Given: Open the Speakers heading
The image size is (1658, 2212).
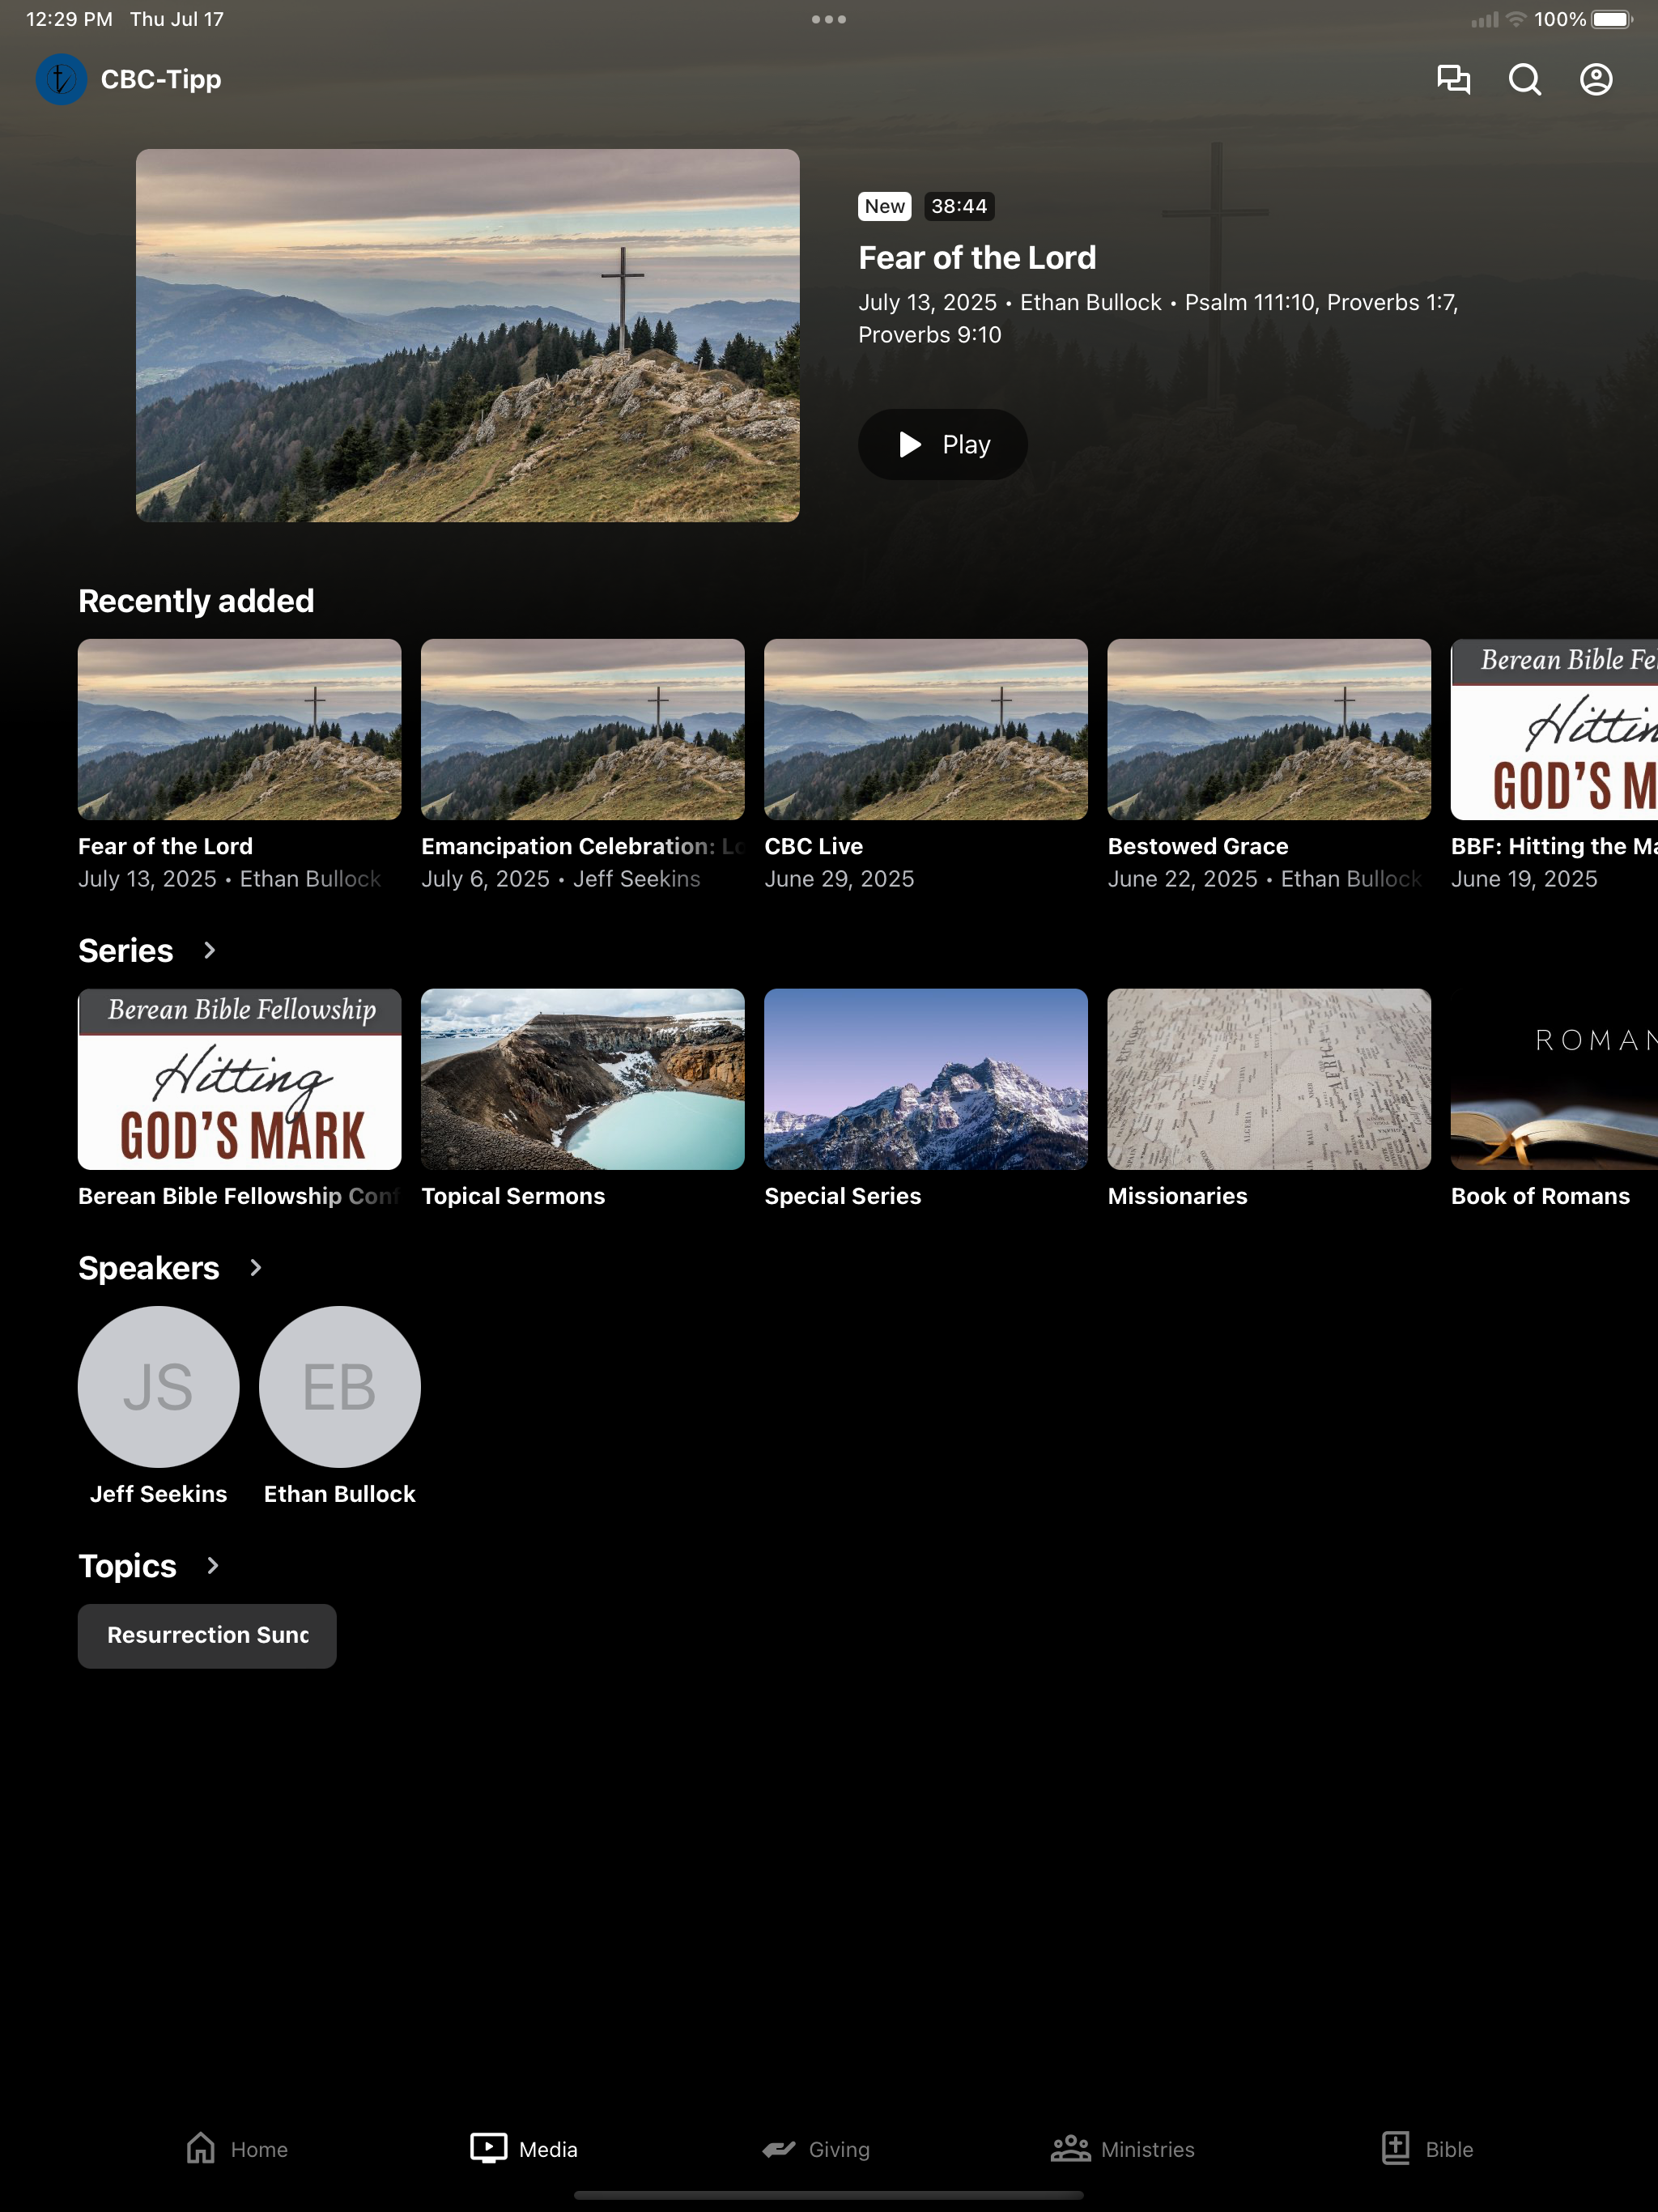Looking at the screenshot, I should [x=149, y=1268].
